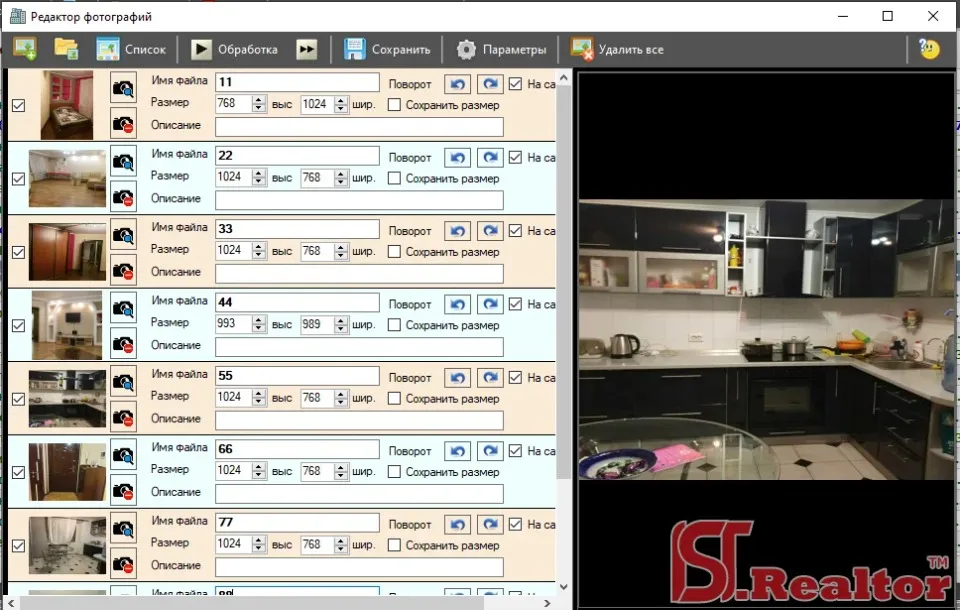Click height stepper for photo 44 (993)
This screenshot has height=610, width=960.
pos(259,325)
